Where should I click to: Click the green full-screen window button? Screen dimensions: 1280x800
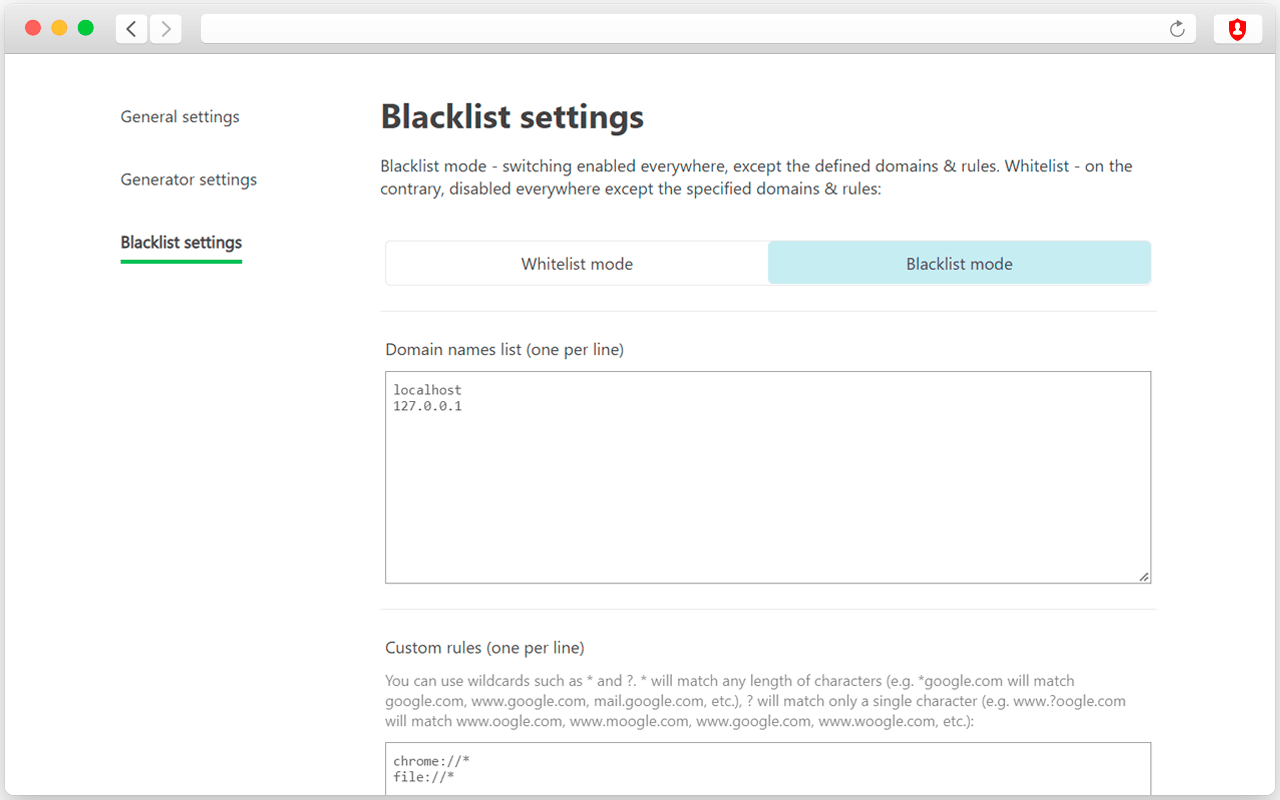85,28
